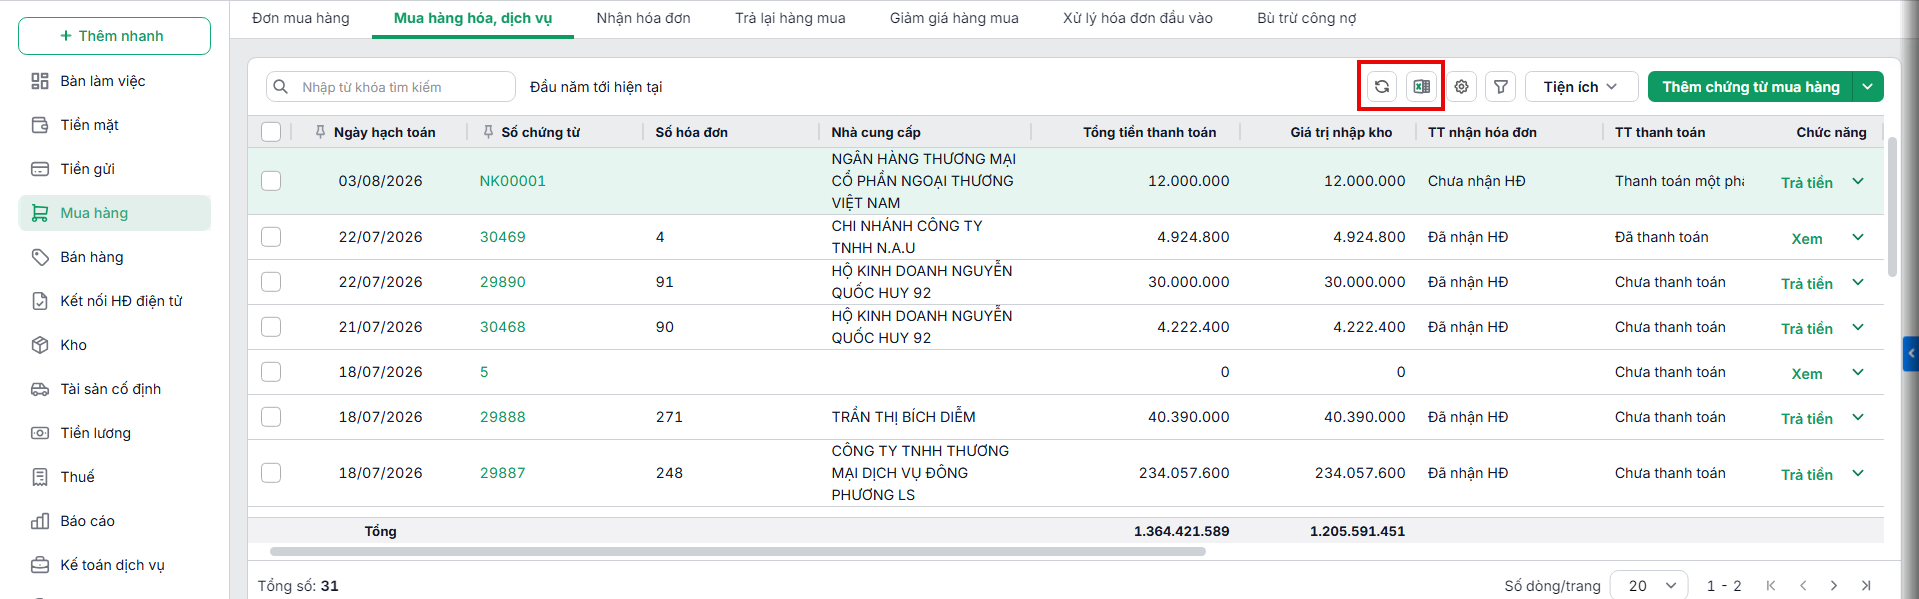
Task: Check the row NK00001 checkbox
Action: (x=271, y=181)
